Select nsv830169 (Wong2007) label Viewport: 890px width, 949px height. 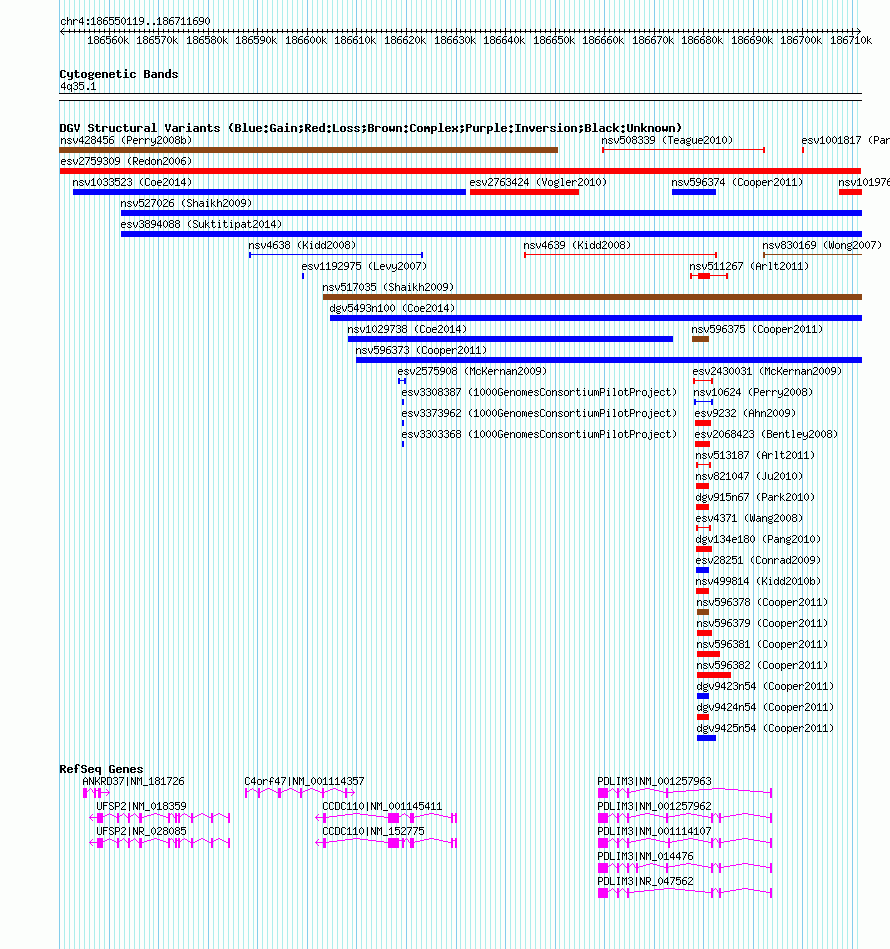(822, 245)
